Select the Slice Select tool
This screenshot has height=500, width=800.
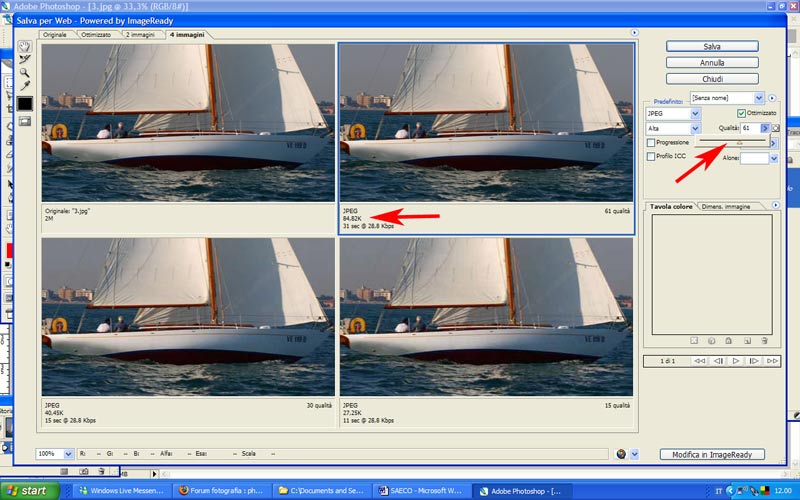[x=25, y=60]
